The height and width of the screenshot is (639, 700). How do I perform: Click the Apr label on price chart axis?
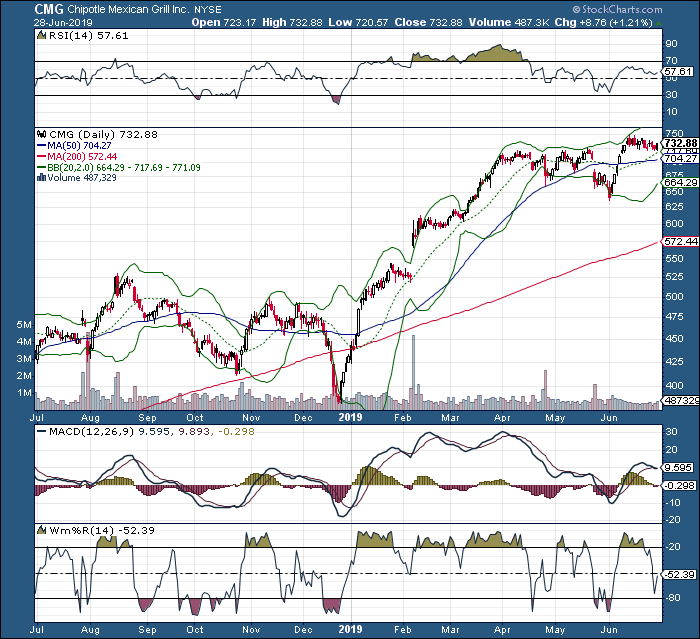tap(502, 418)
